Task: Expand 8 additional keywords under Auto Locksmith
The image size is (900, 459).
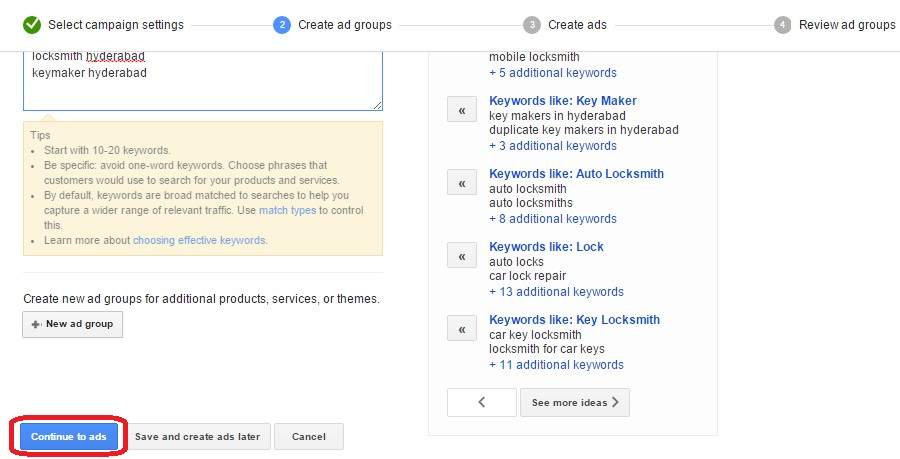Action: point(553,219)
